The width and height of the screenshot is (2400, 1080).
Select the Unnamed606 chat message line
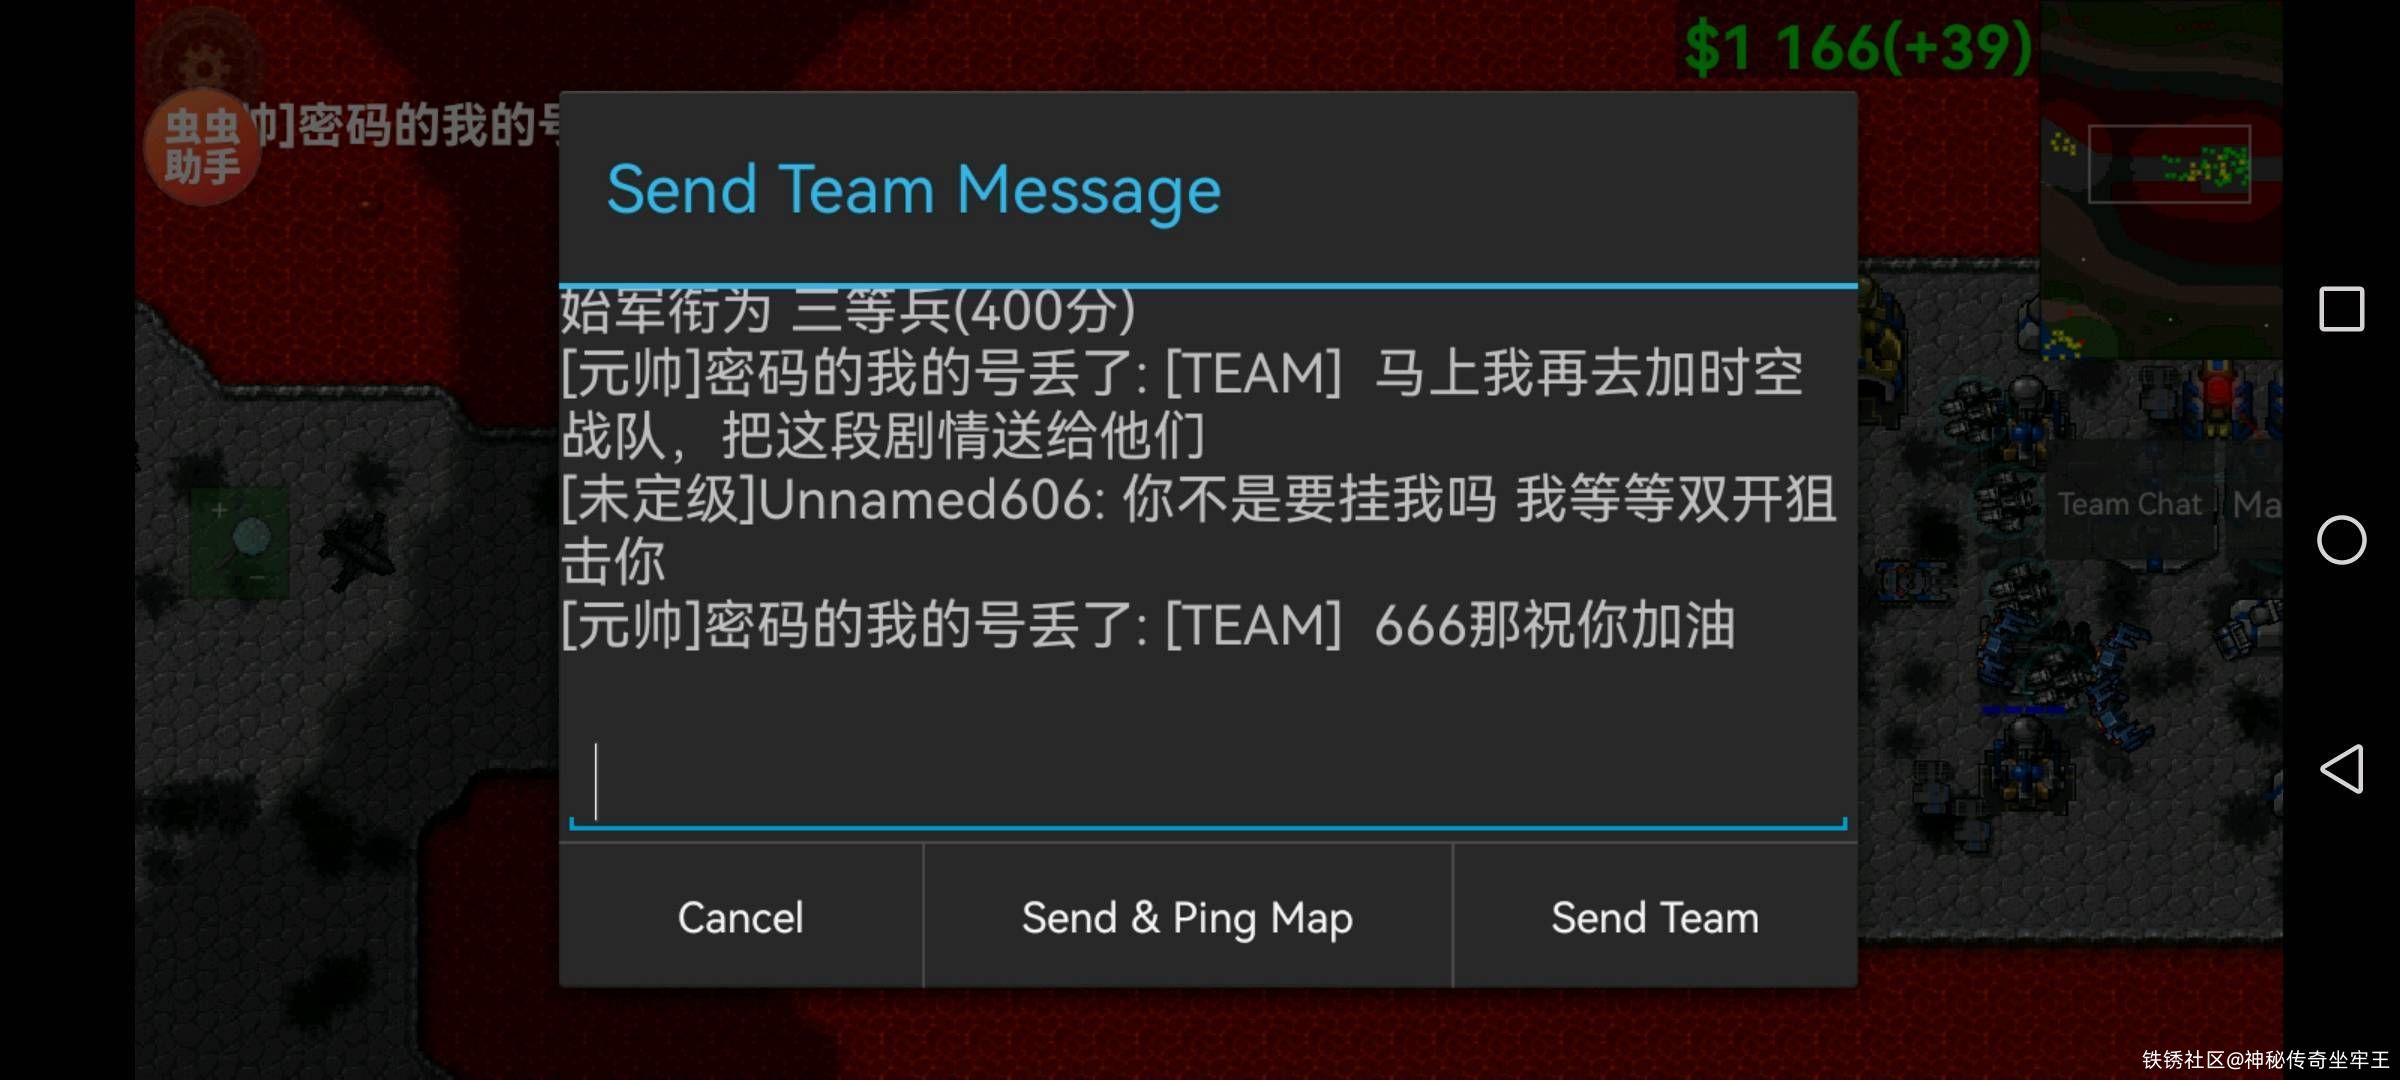click(x=1198, y=529)
